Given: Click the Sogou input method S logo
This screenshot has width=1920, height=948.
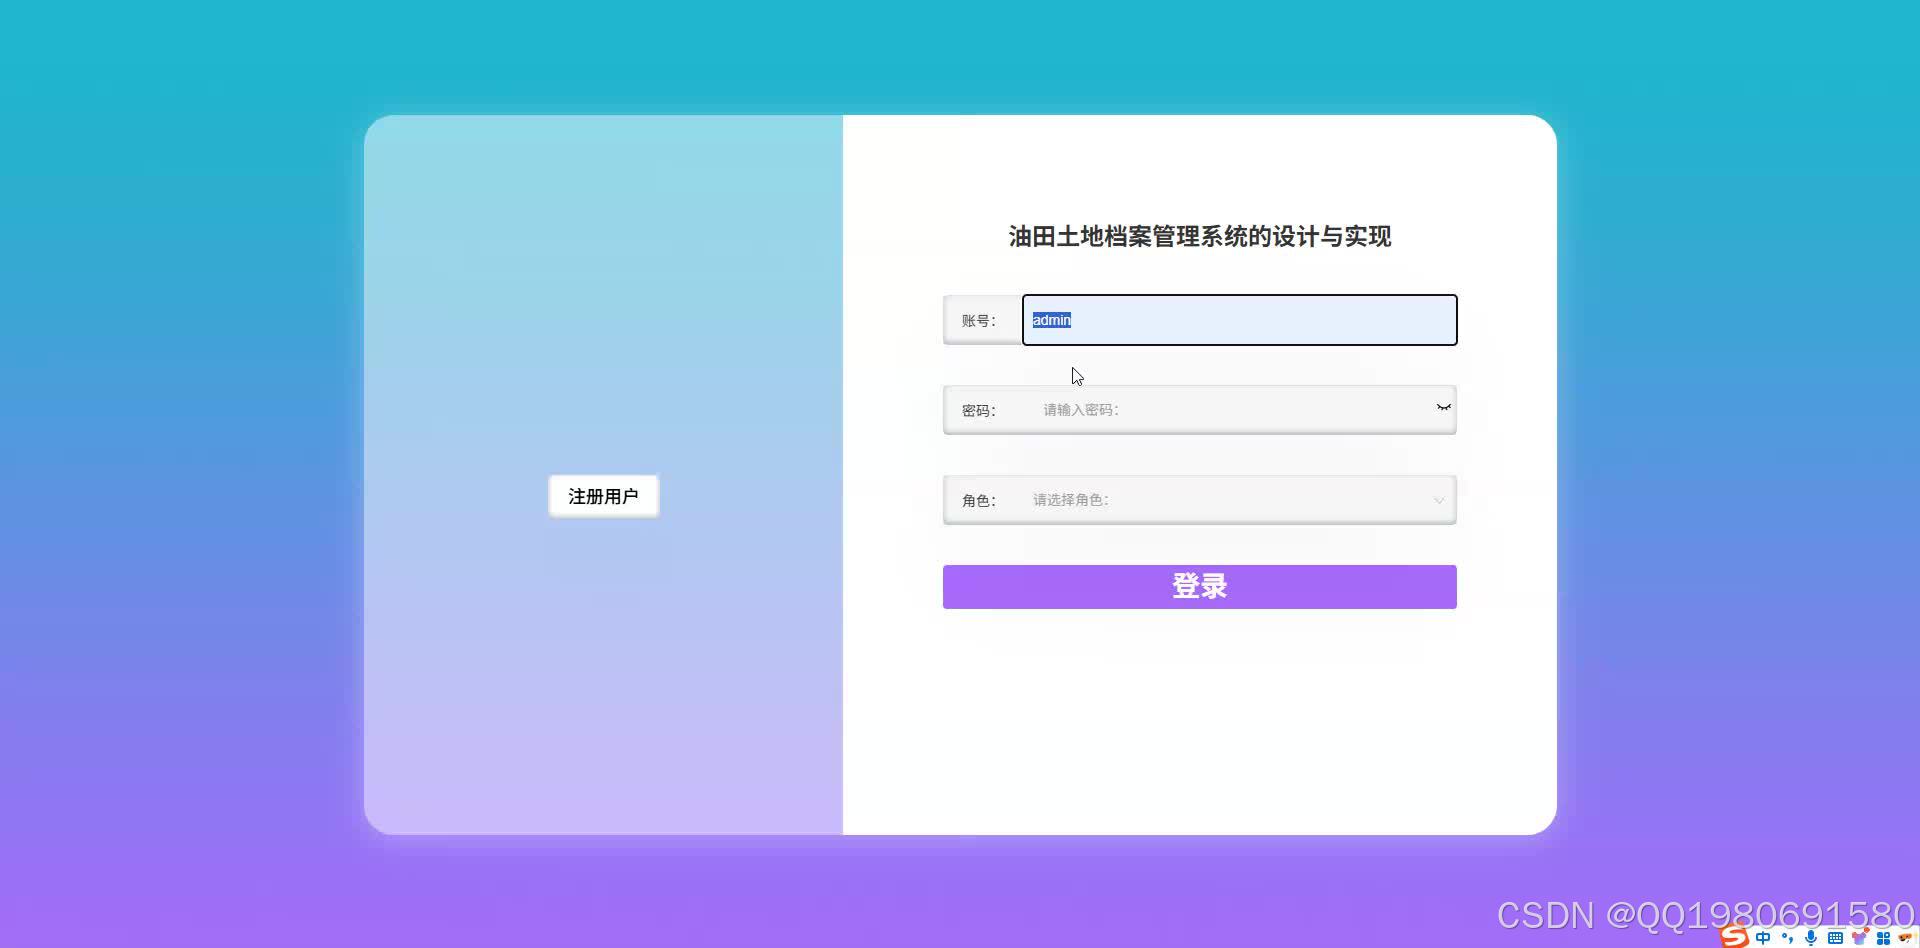Looking at the screenshot, I should click(1733, 937).
